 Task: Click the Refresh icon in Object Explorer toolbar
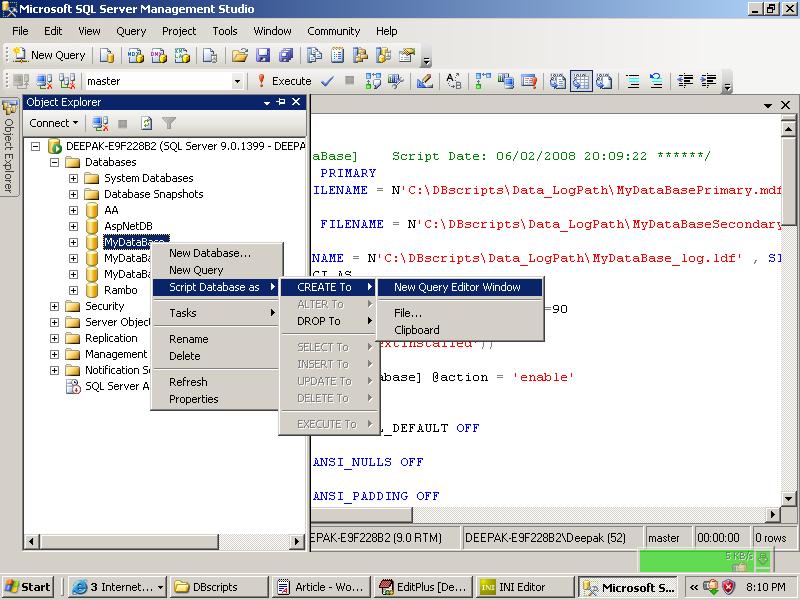click(x=146, y=123)
